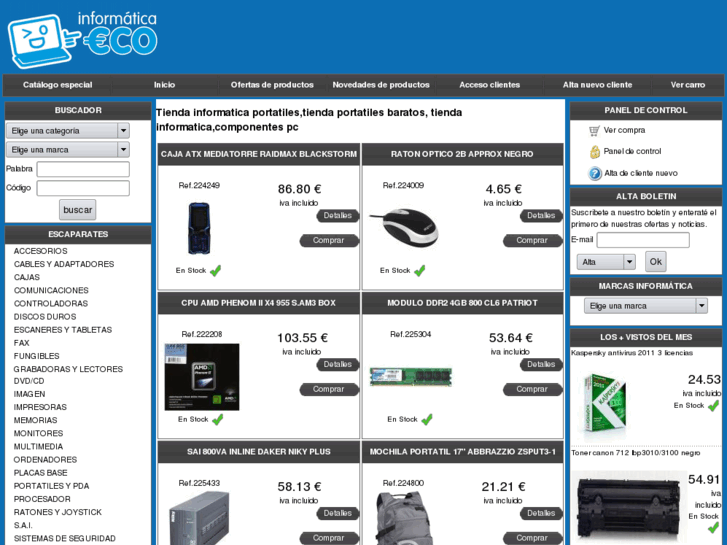The height and width of the screenshot is (545, 727).
Task: Click Ok to submit newsletter email
Action: 656,262
